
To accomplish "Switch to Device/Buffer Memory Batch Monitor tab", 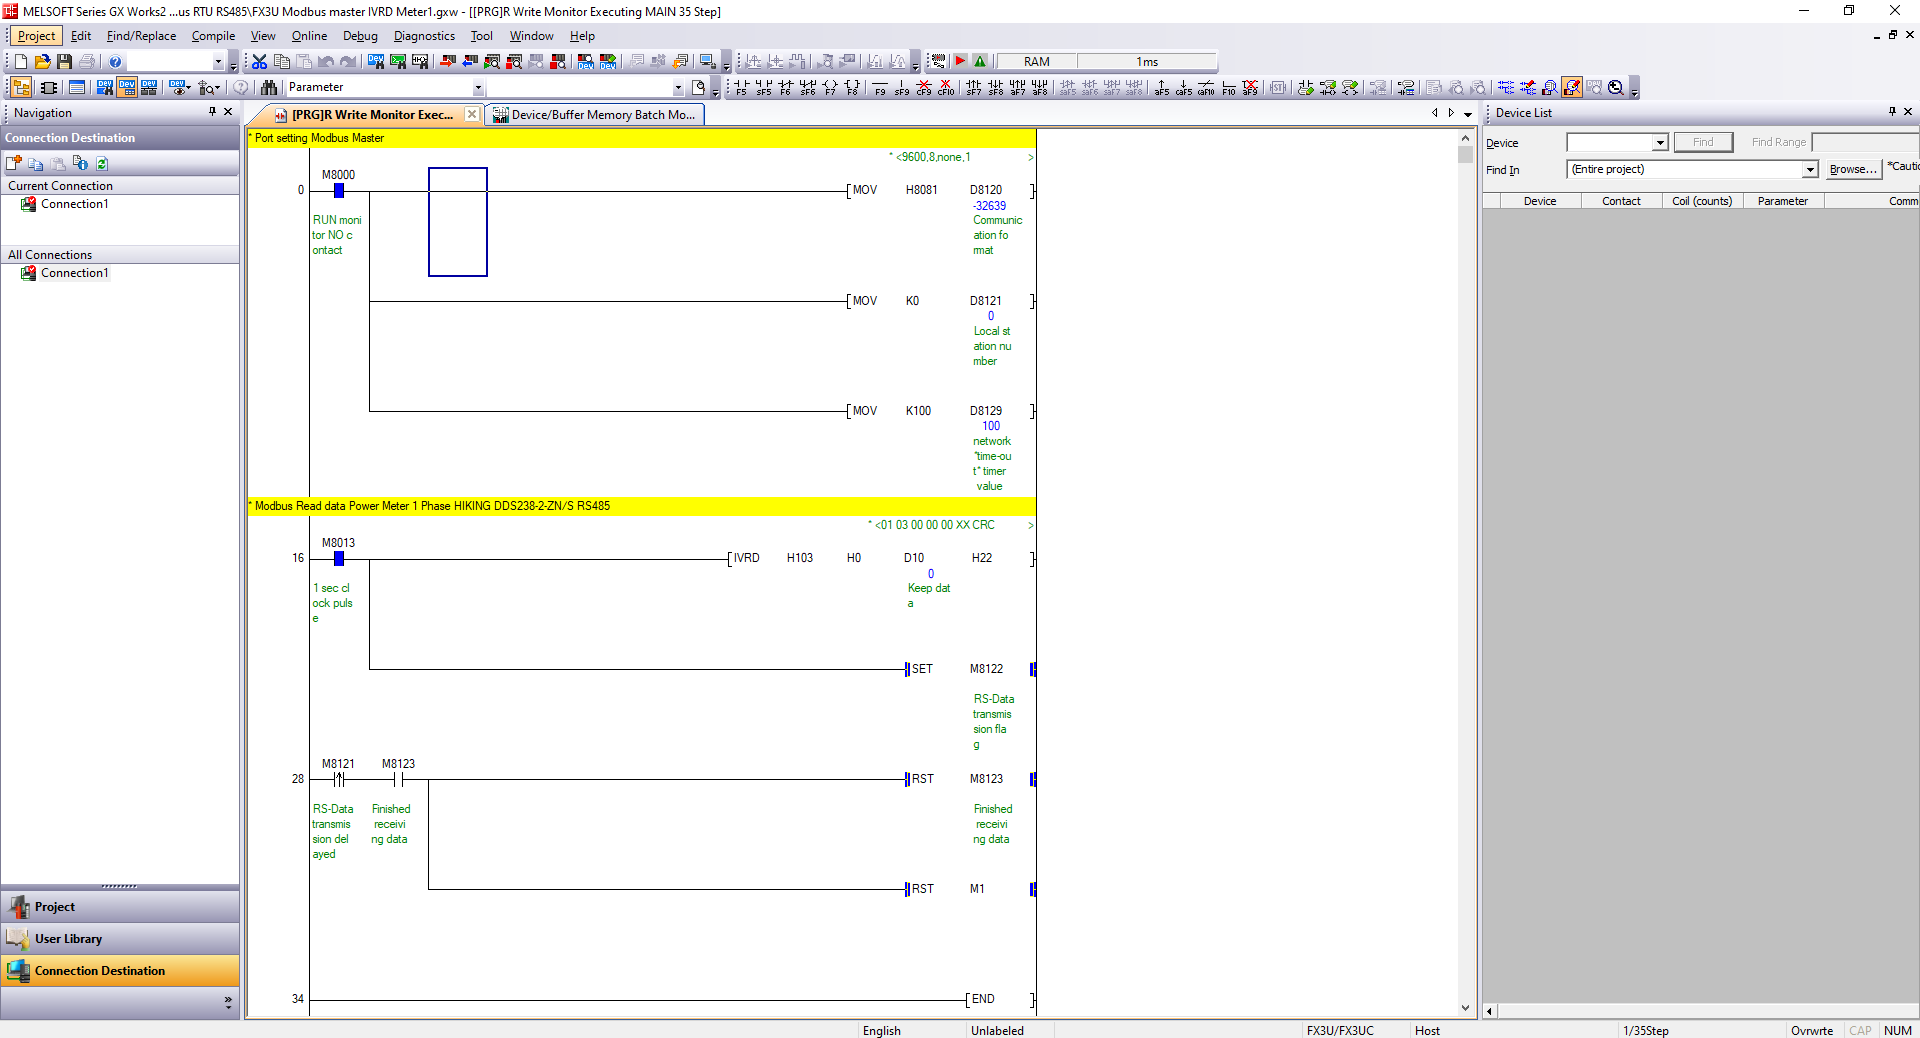I will pos(595,115).
